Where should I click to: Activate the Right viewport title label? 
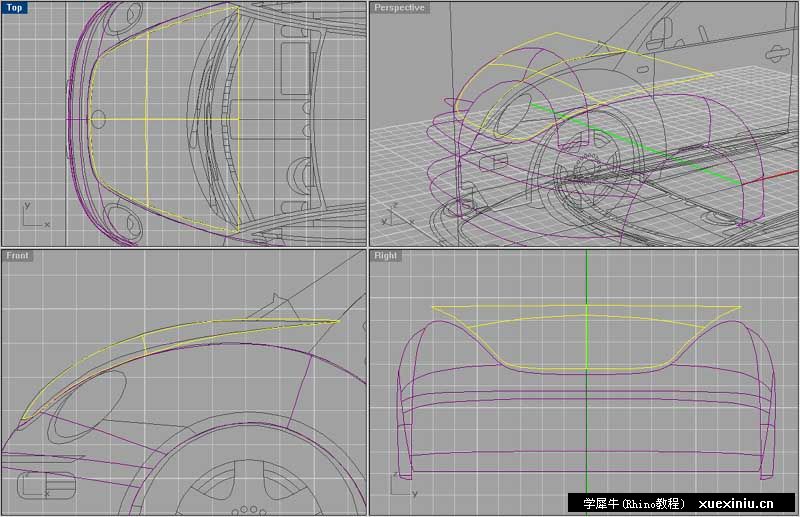pos(385,255)
